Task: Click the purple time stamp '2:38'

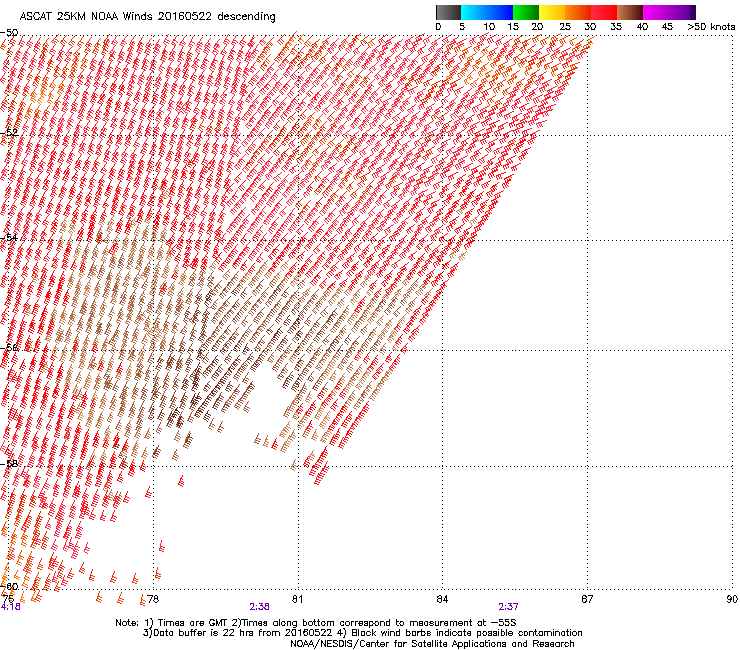Action: (260, 607)
